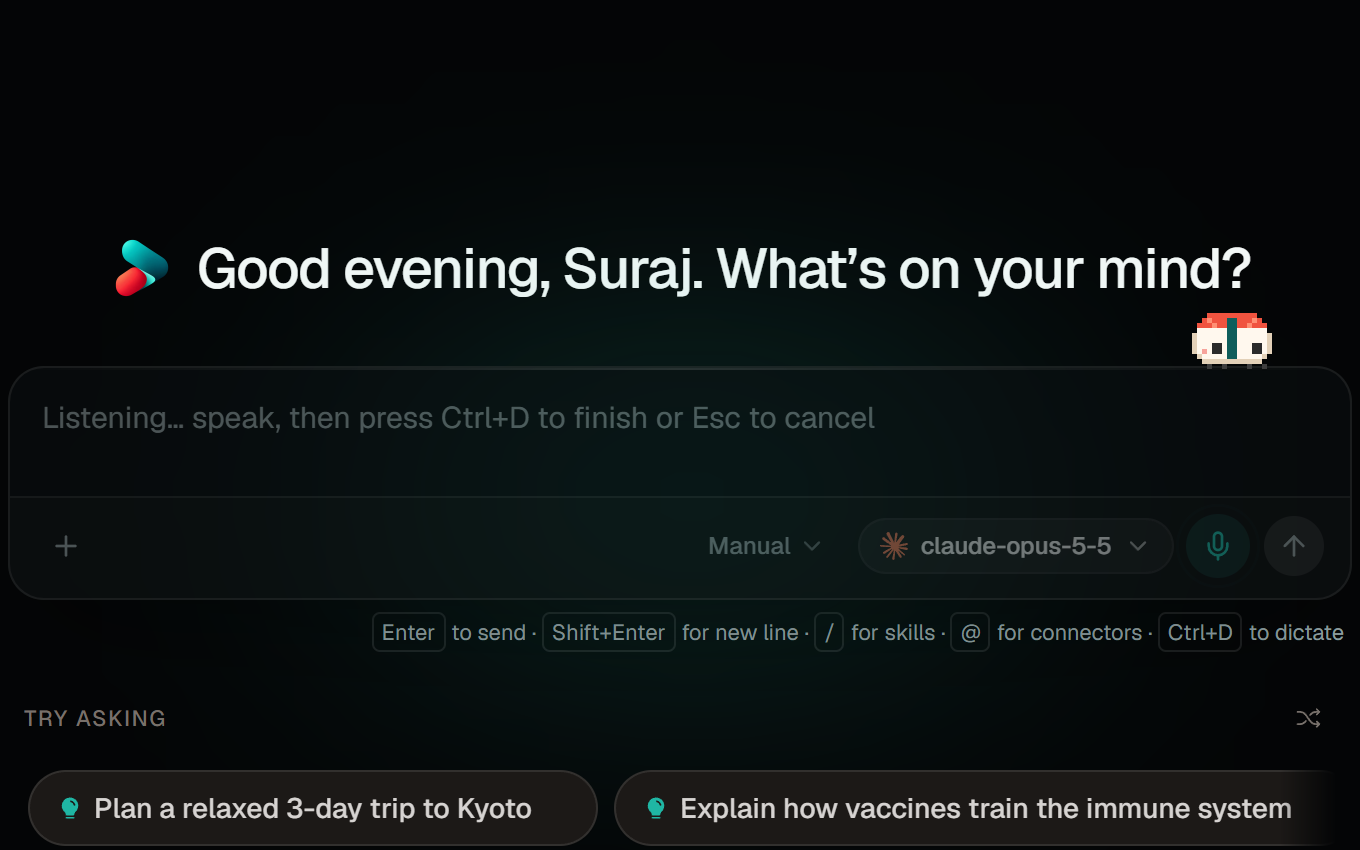Click the lightbulb icon on the Kyoto suggestion

pyautogui.click(x=70, y=808)
